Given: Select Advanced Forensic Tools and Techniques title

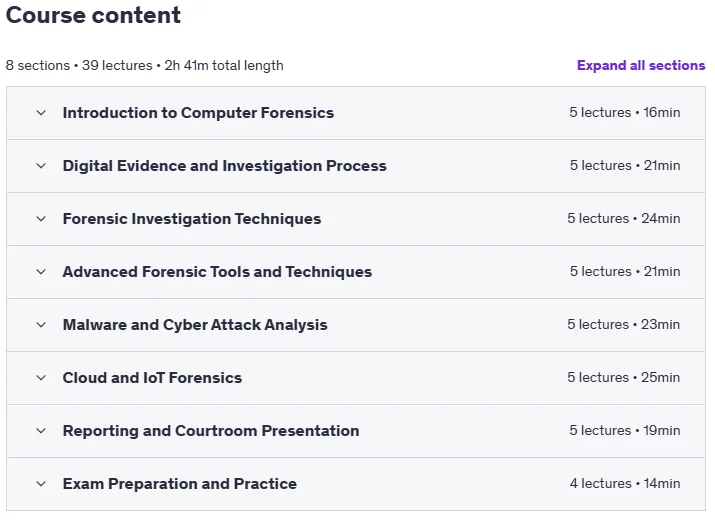Looking at the screenshot, I should [218, 272].
